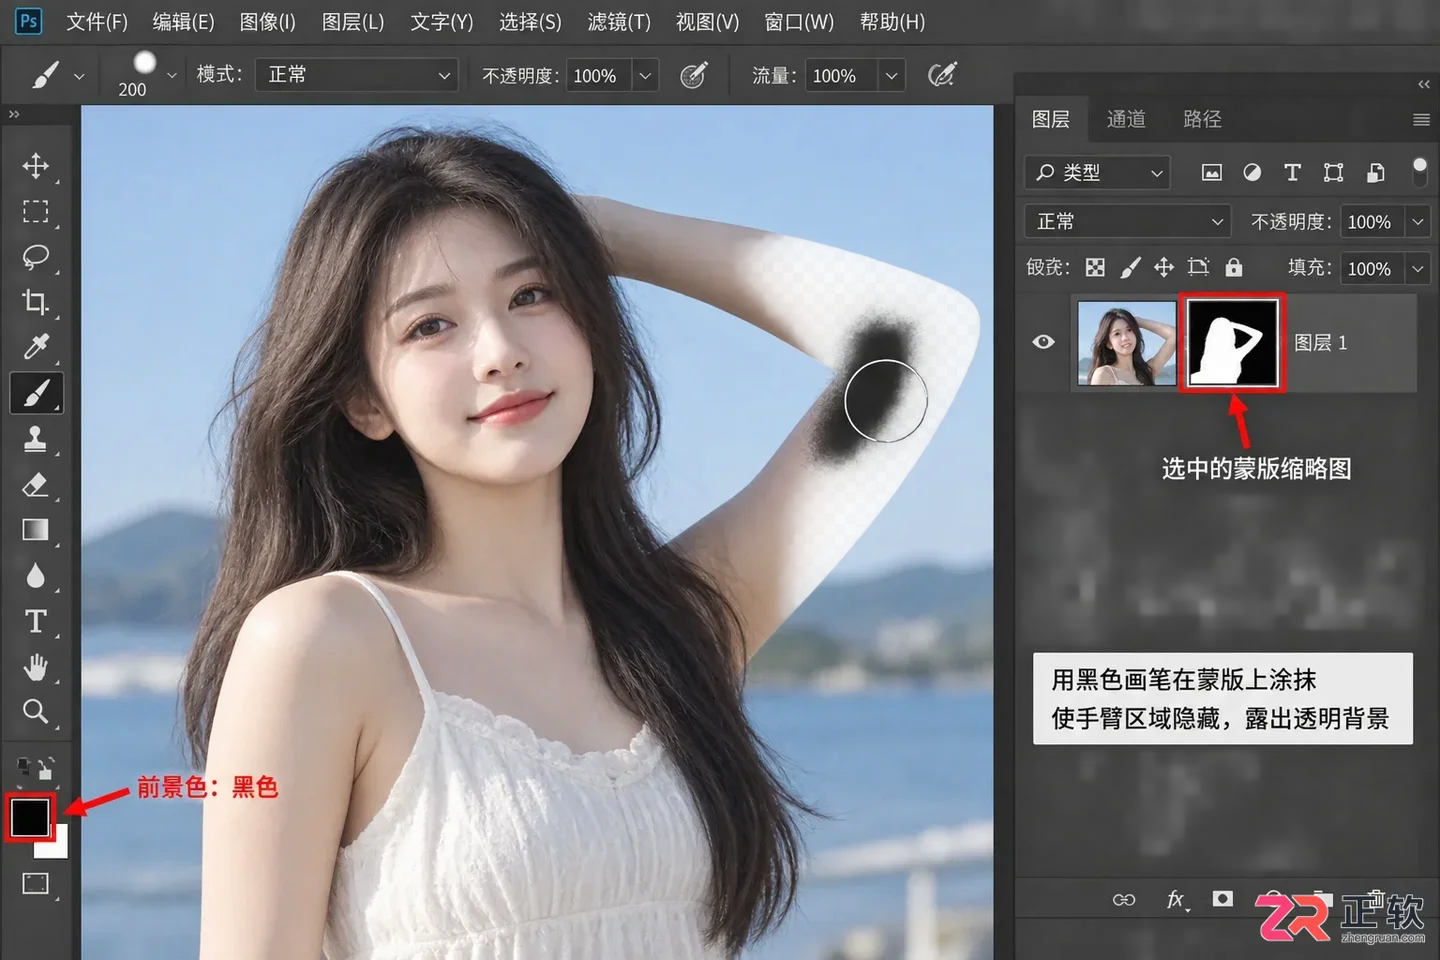Expand the 流量 flow dropdown arrow
1440x960 pixels.
[x=892, y=76]
